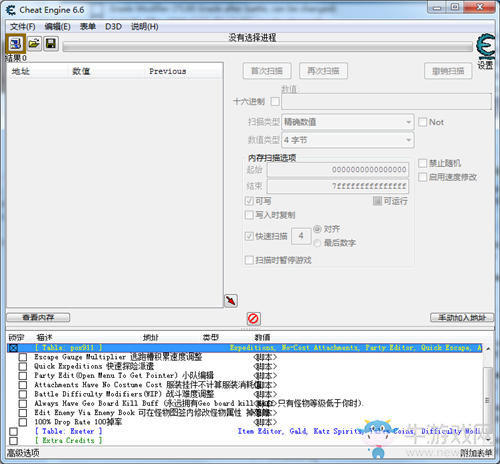Tick the 100% Drop Rate checkbox
This screenshot has height=464, width=500.
pyautogui.click(x=23, y=422)
